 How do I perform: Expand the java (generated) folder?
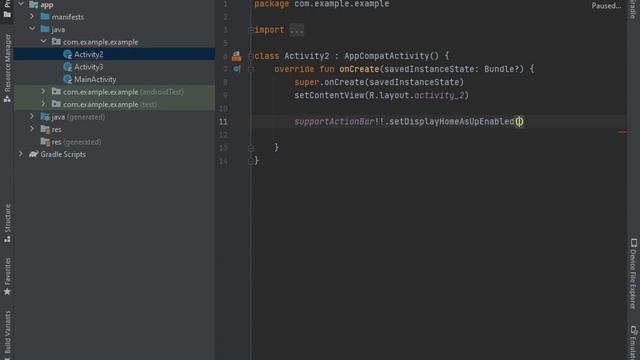32,116
